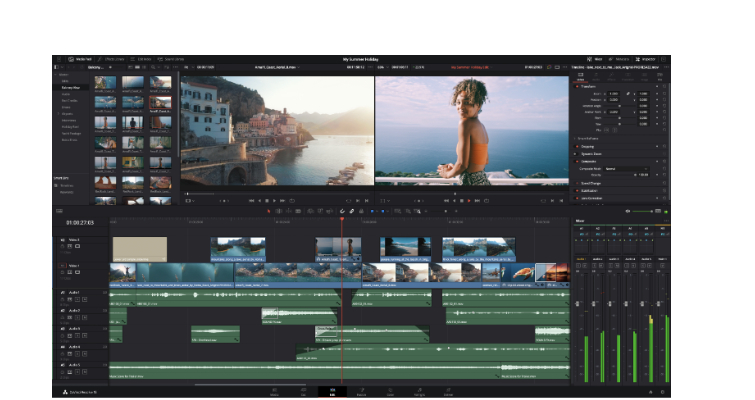Open the Media Pool panel
This screenshot has height=400, width=755.
click(x=80, y=59)
